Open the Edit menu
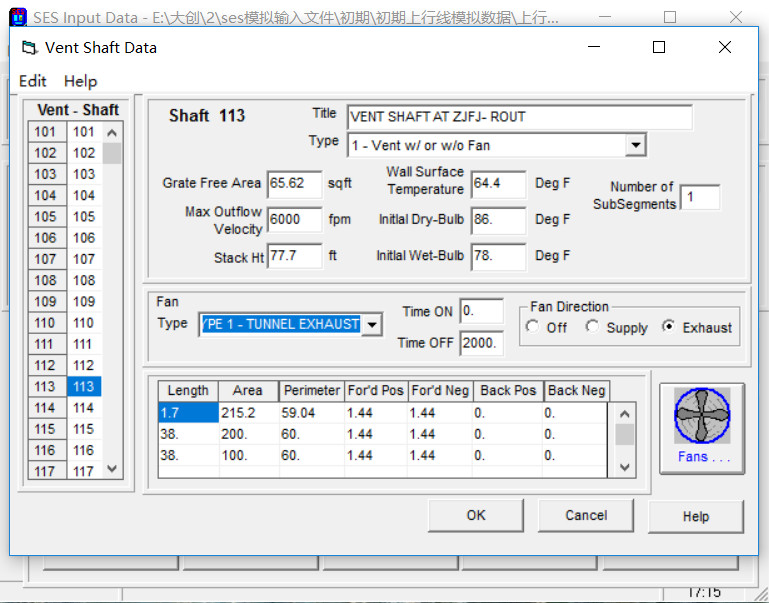This screenshot has width=769, height=603. click(x=33, y=81)
